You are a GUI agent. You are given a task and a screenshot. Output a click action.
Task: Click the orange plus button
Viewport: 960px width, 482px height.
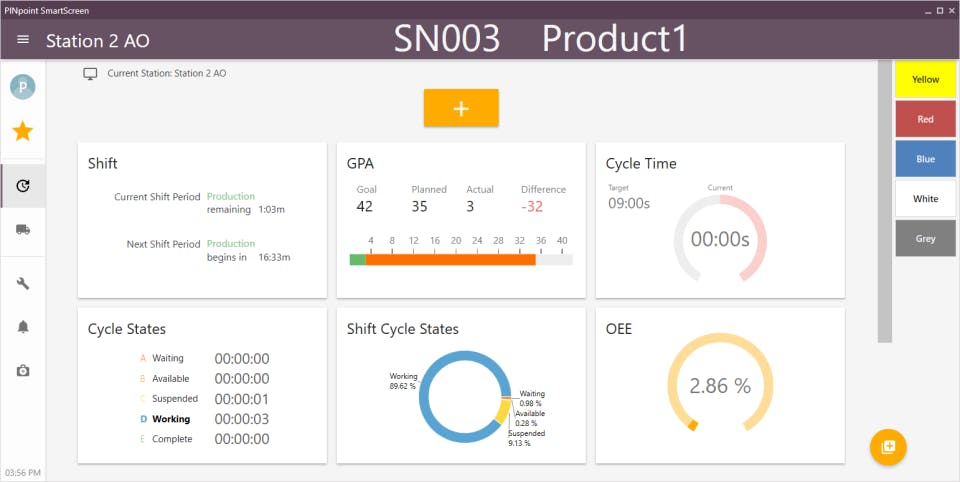click(x=461, y=108)
